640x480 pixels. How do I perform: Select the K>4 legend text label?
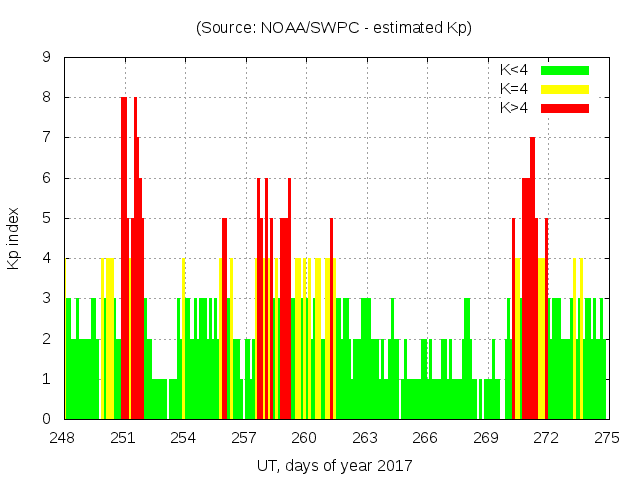tap(514, 108)
